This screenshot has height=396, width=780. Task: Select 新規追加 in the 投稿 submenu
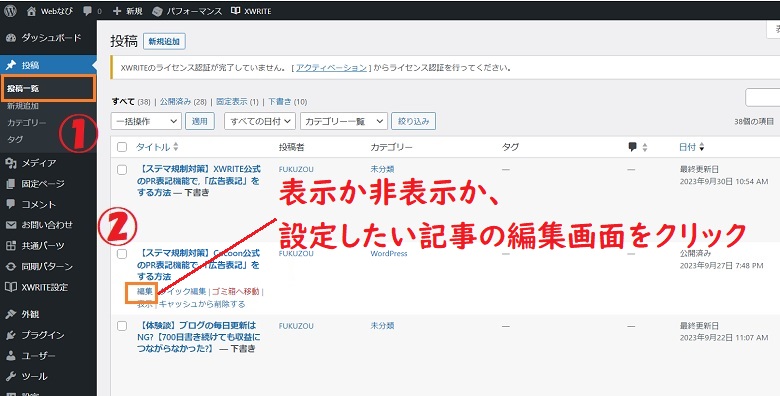pyautogui.click(x=23, y=106)
